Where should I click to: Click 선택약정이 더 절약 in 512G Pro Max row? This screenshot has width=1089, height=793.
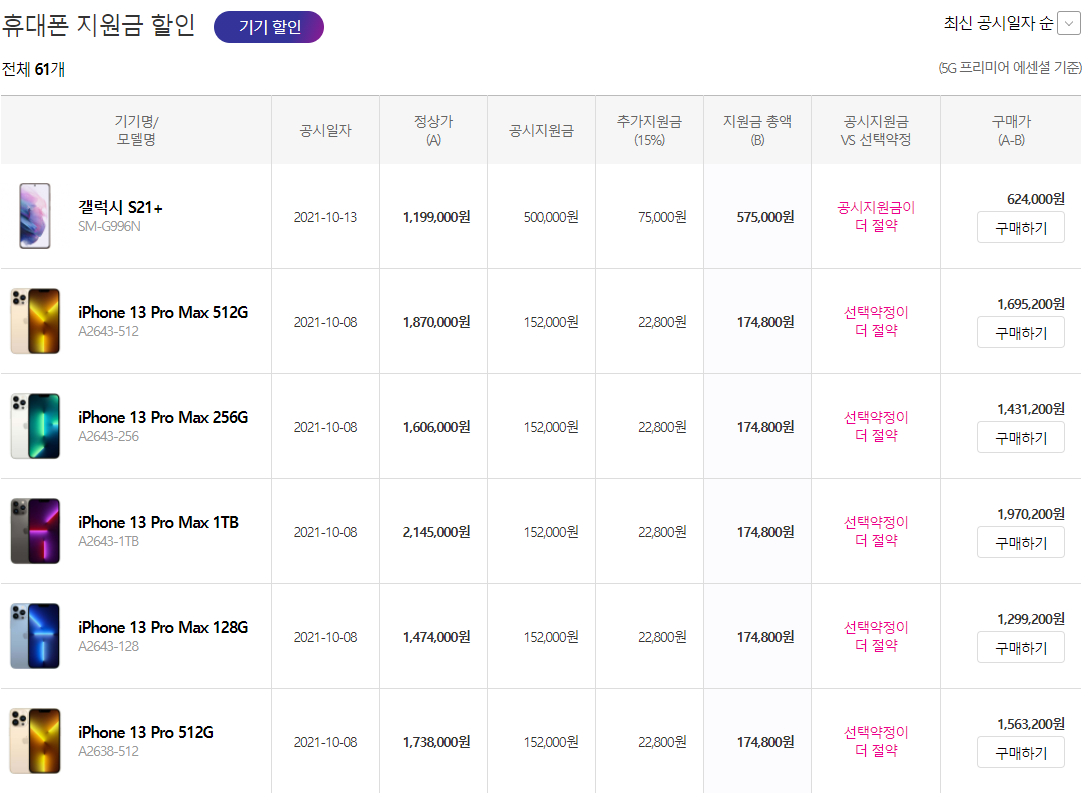coord(876,321)
